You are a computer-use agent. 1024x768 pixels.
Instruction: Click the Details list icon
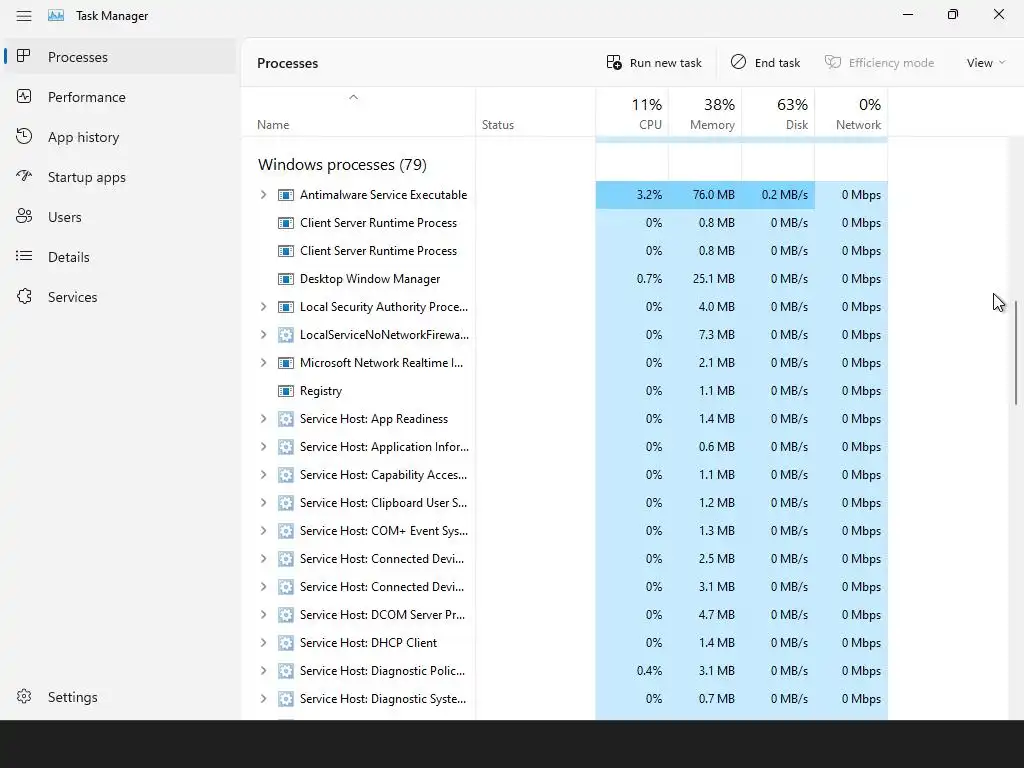point(24,256)
